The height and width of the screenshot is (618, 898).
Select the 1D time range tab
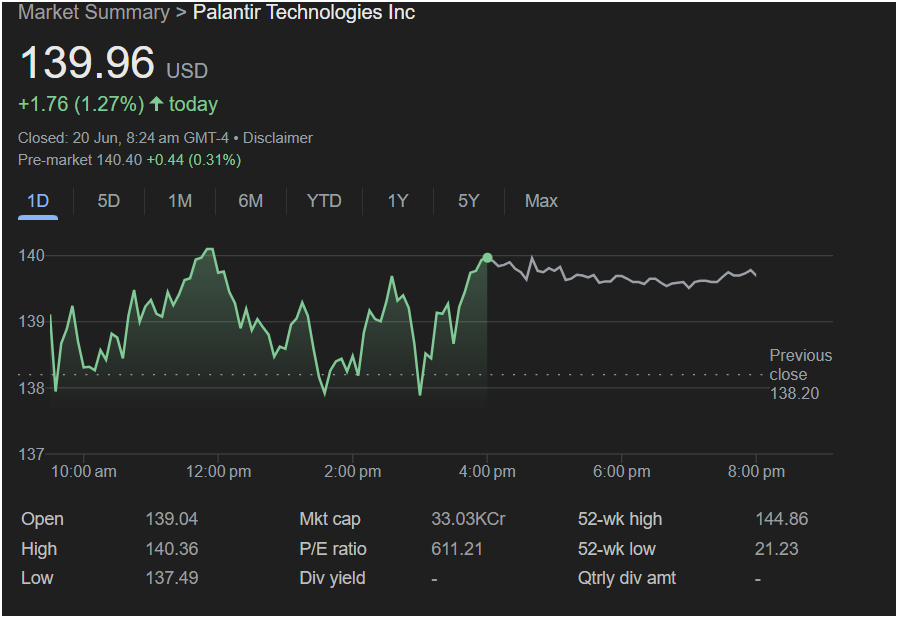coord(38,201)
